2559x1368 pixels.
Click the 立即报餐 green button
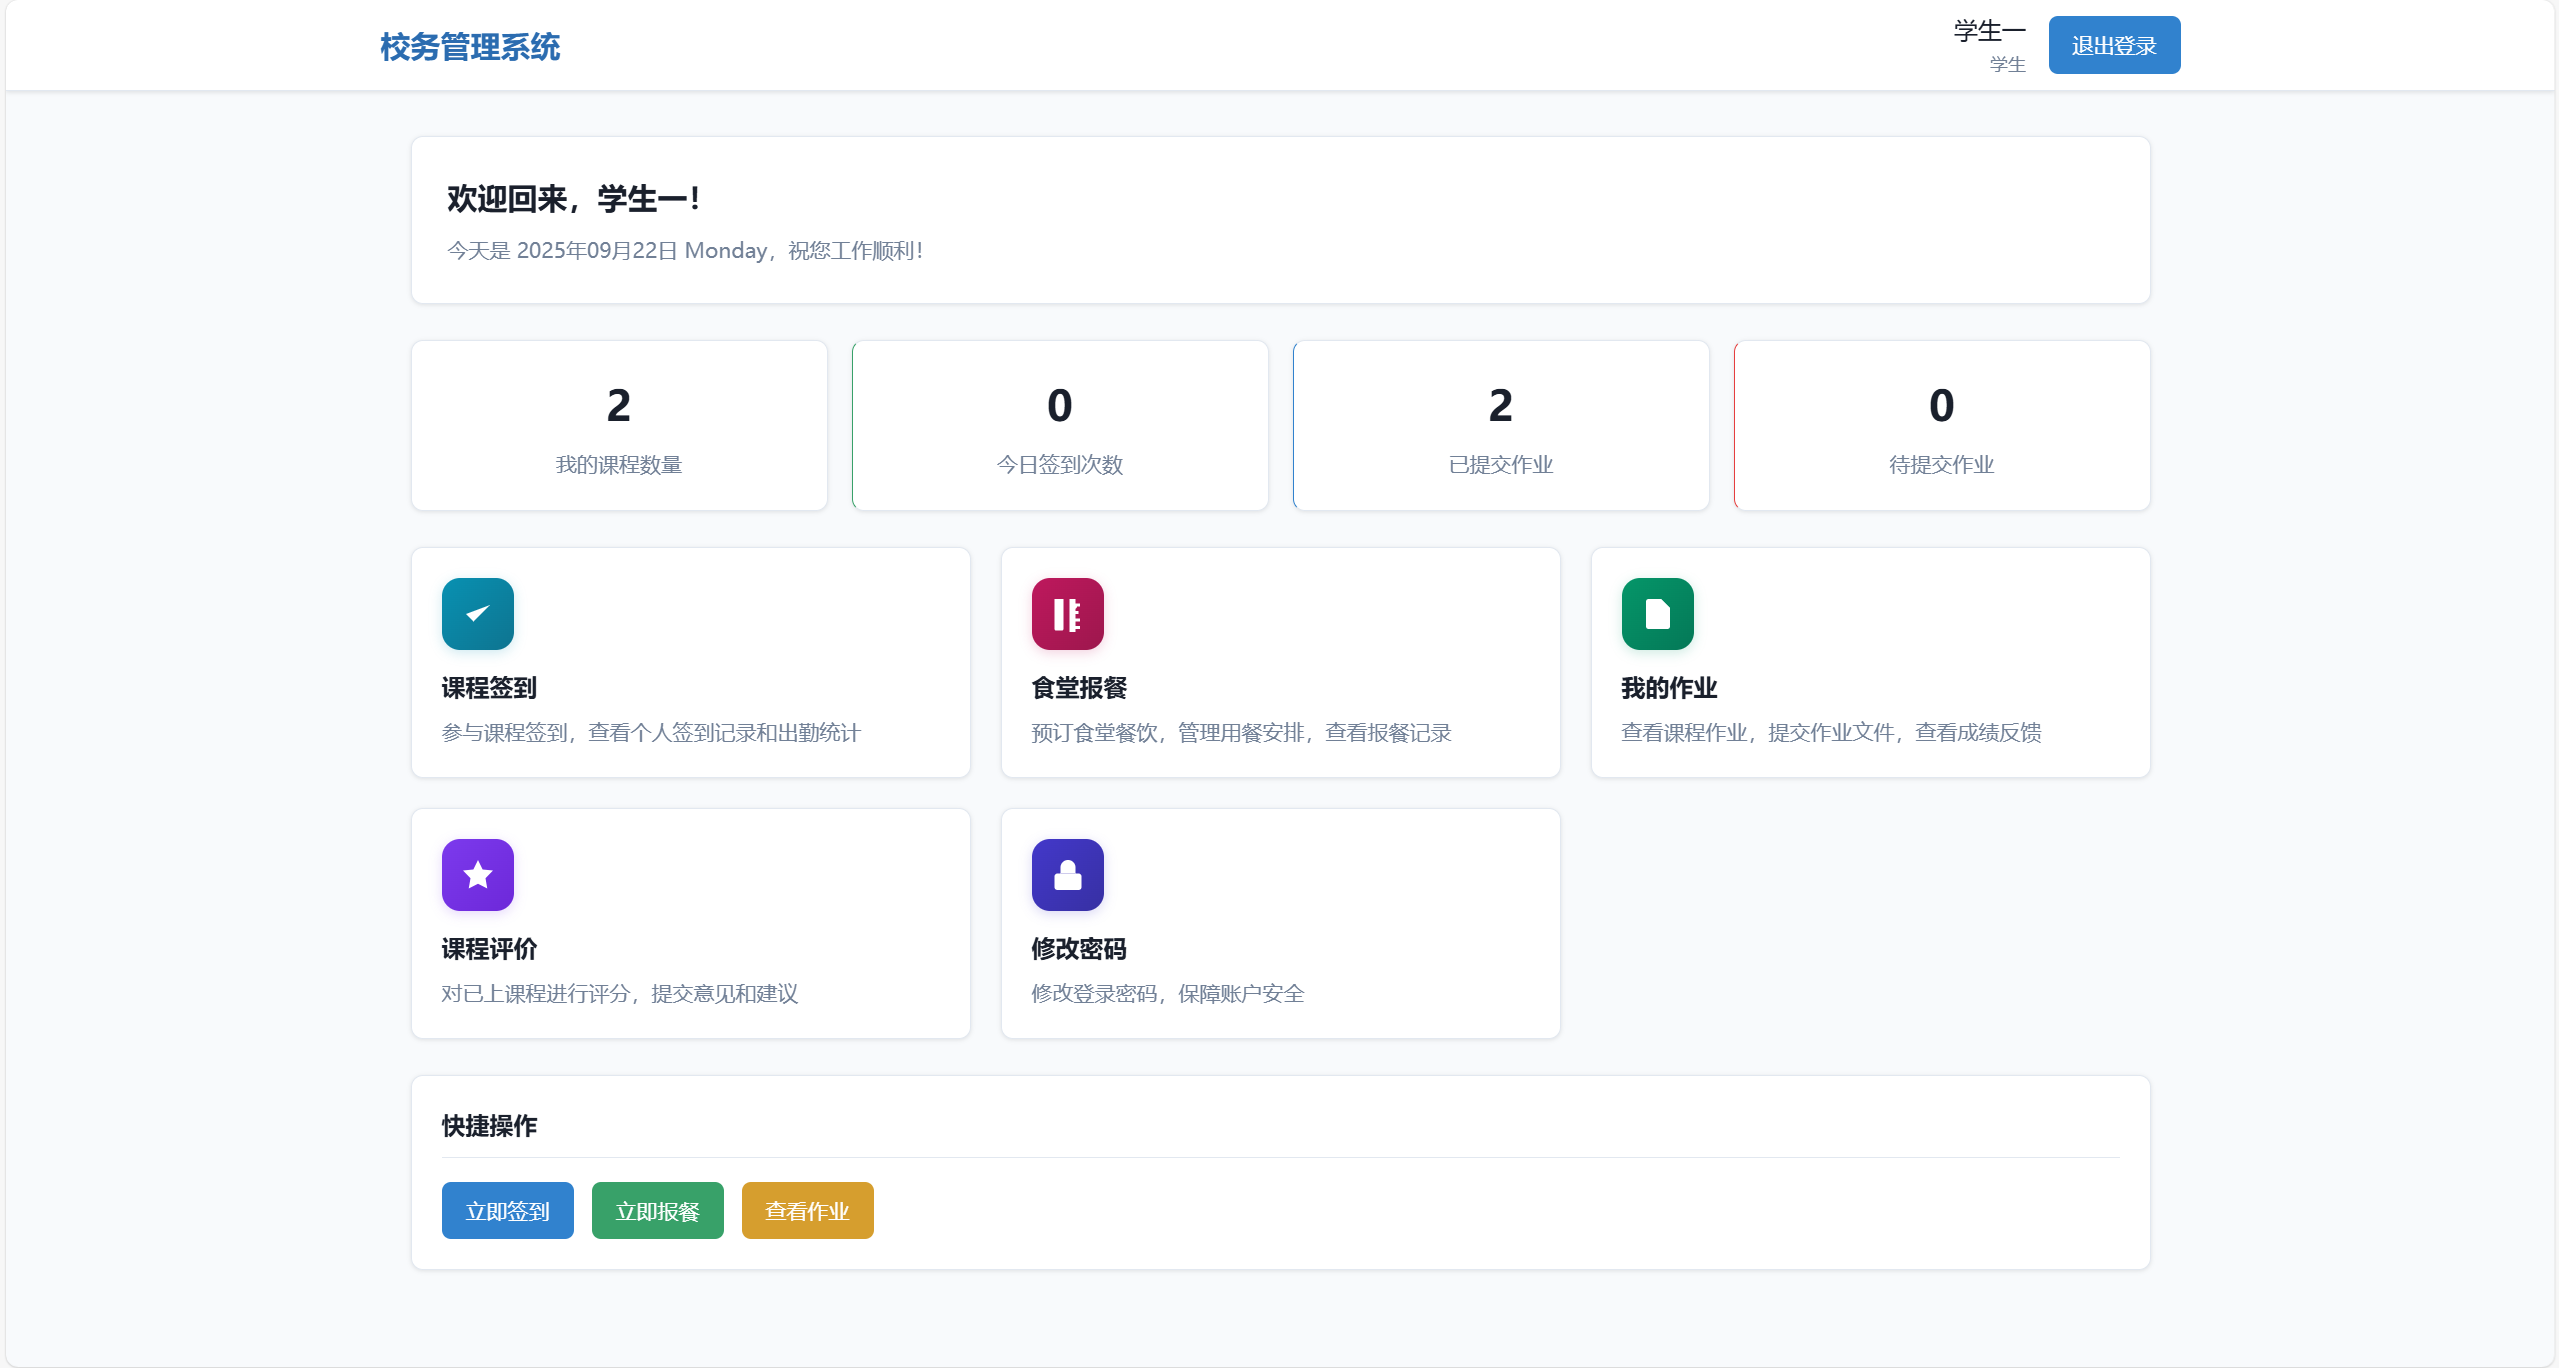coord(657,1210)
